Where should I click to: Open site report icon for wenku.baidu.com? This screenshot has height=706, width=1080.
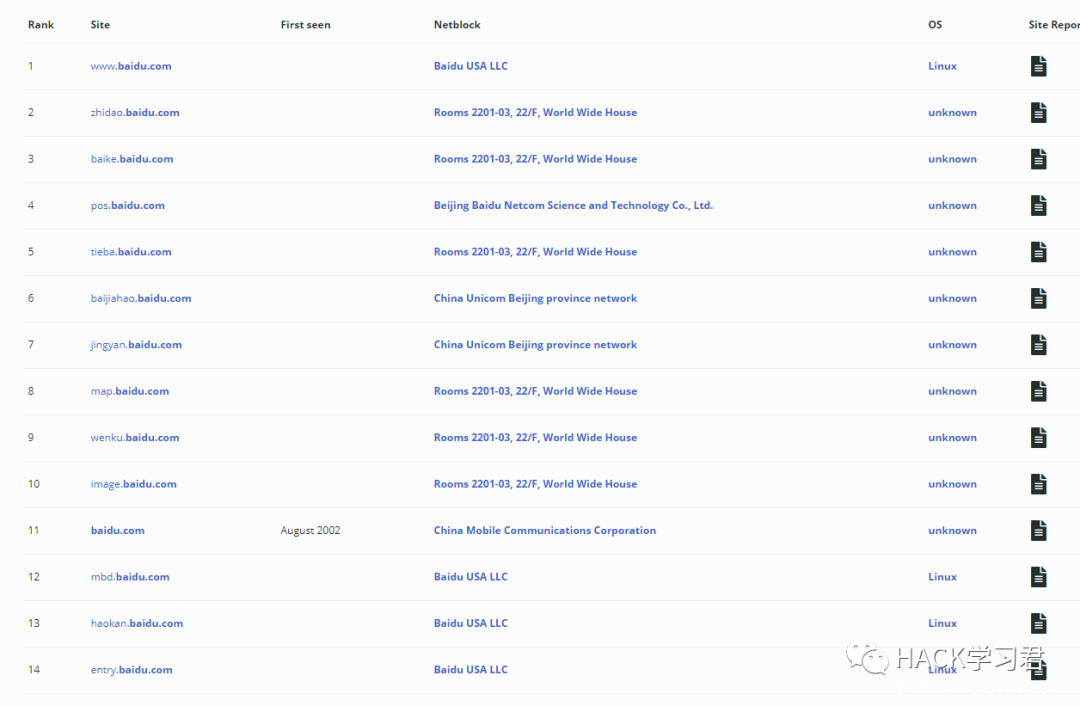coord(1039,437)
